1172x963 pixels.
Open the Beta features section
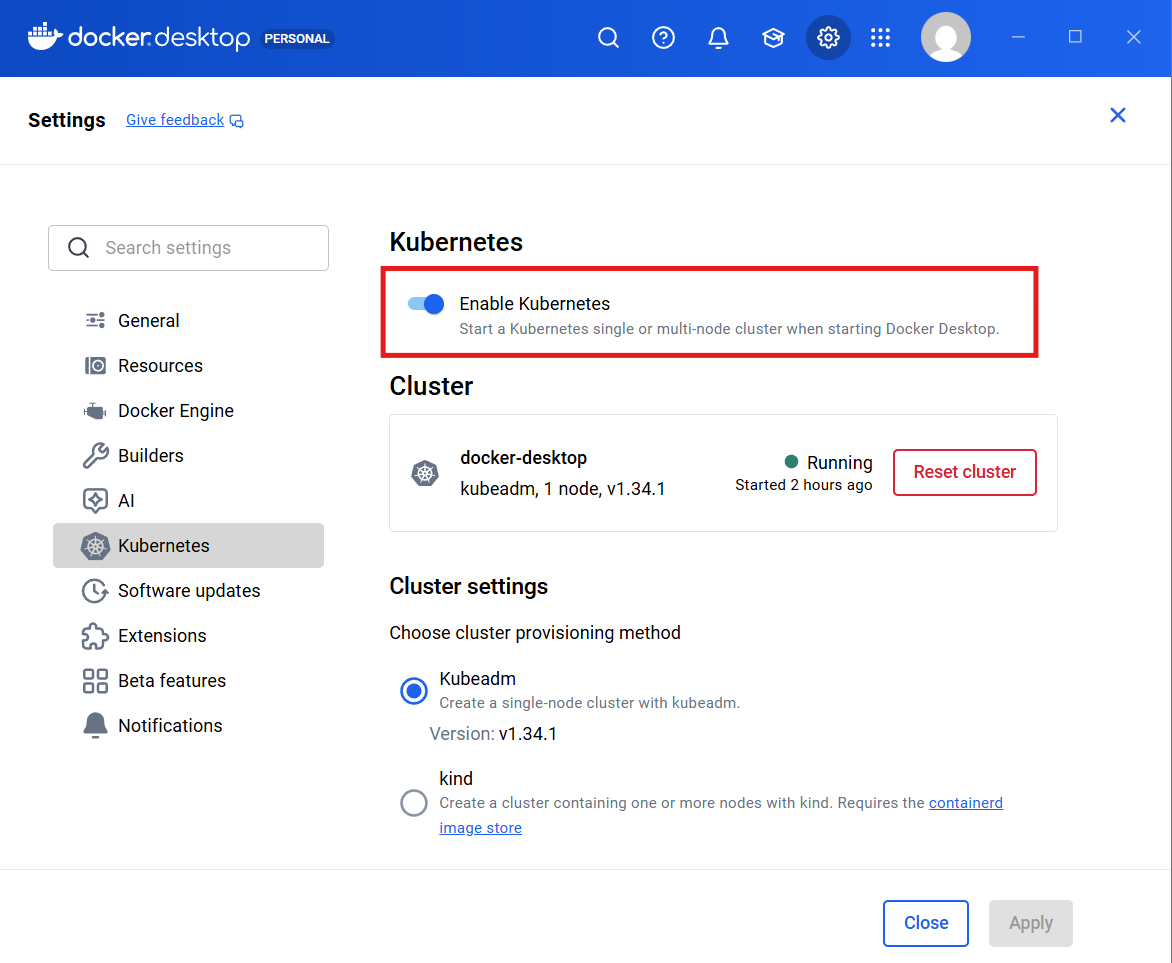(188, 680)
